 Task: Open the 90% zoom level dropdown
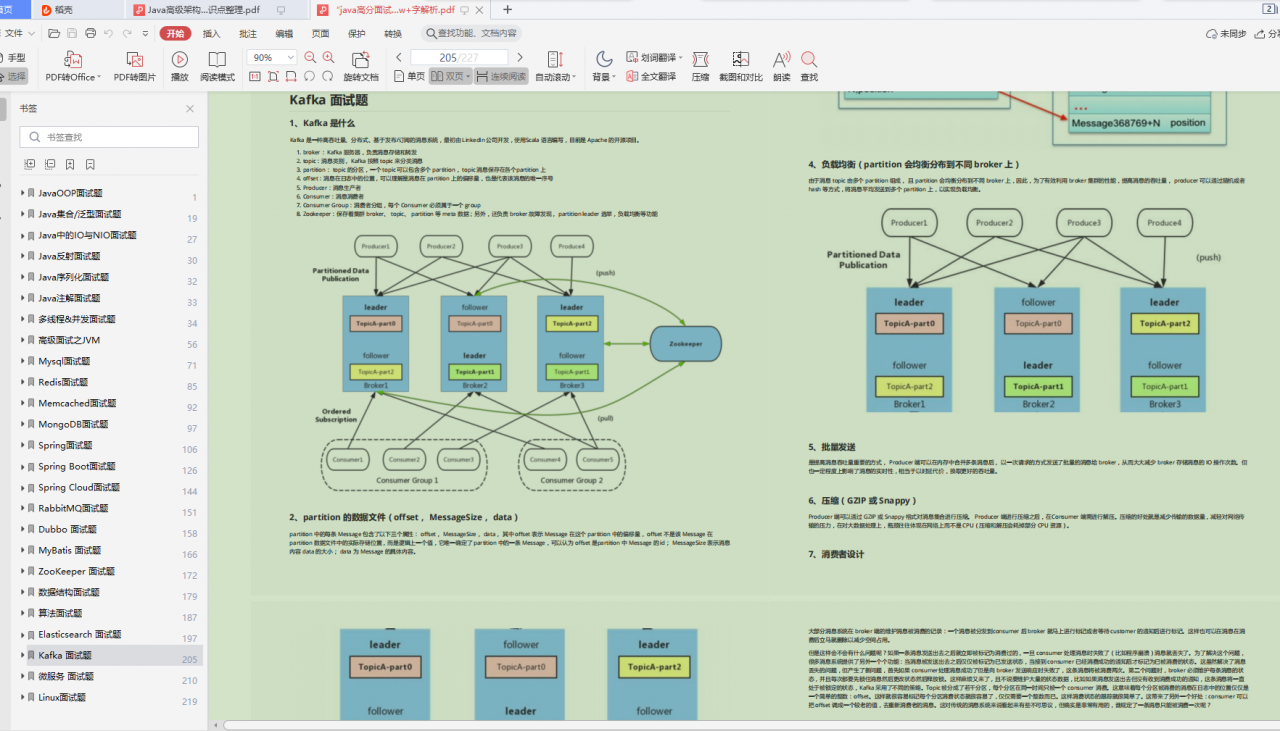[291, 58]
